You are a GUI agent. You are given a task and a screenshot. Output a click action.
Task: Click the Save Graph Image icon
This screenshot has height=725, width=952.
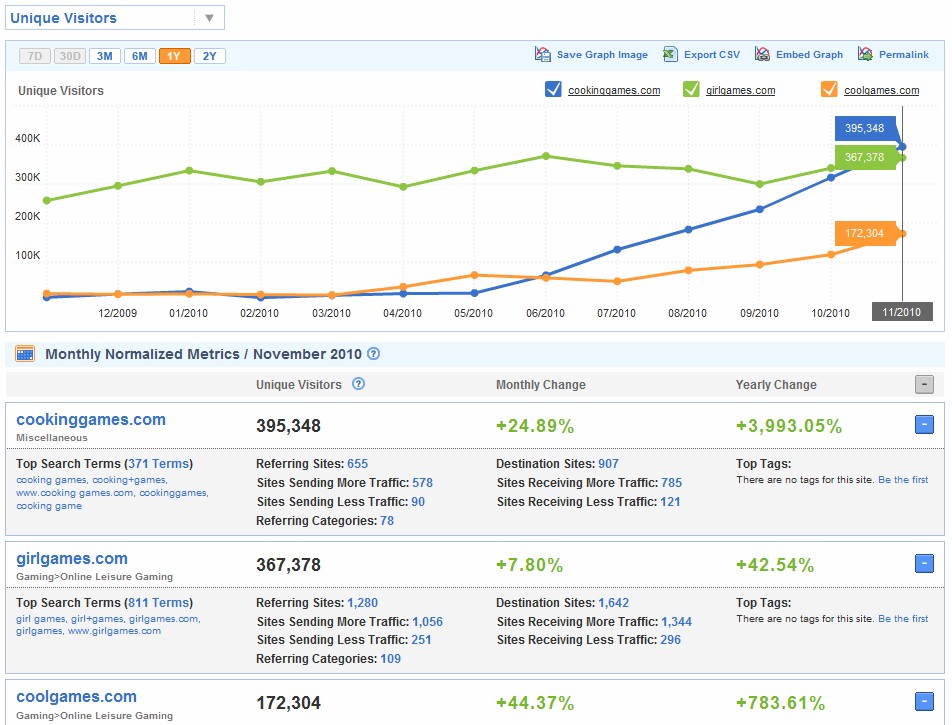(x=542, y=54)
